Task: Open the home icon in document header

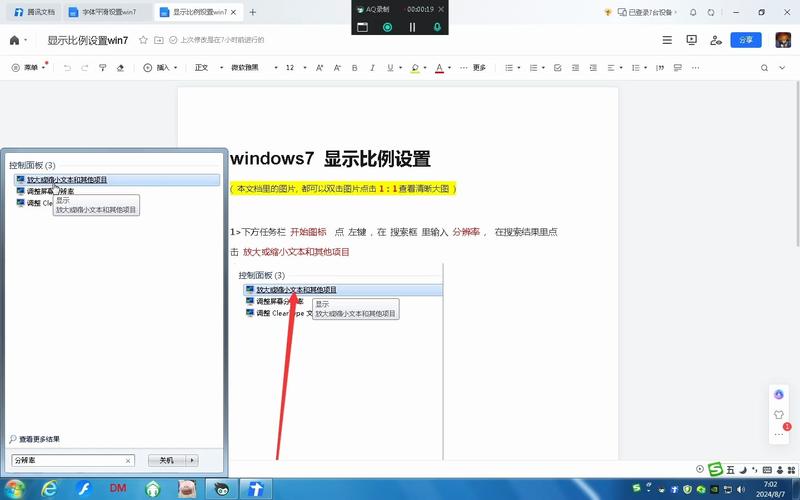Action: 14,40
